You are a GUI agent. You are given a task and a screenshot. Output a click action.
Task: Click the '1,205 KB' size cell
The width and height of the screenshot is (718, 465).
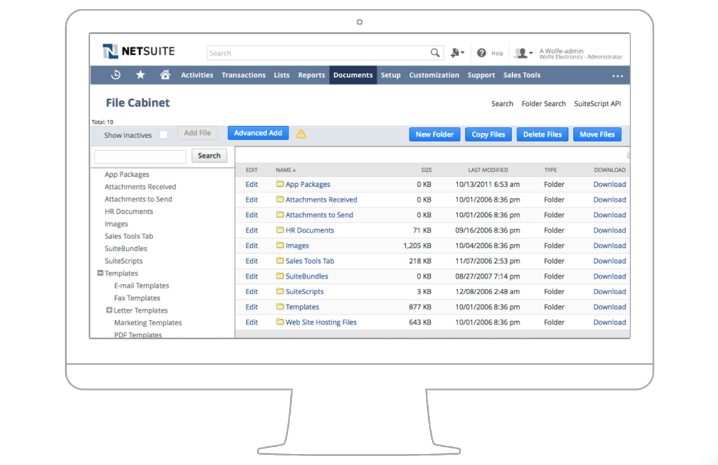tap(417, 246)
